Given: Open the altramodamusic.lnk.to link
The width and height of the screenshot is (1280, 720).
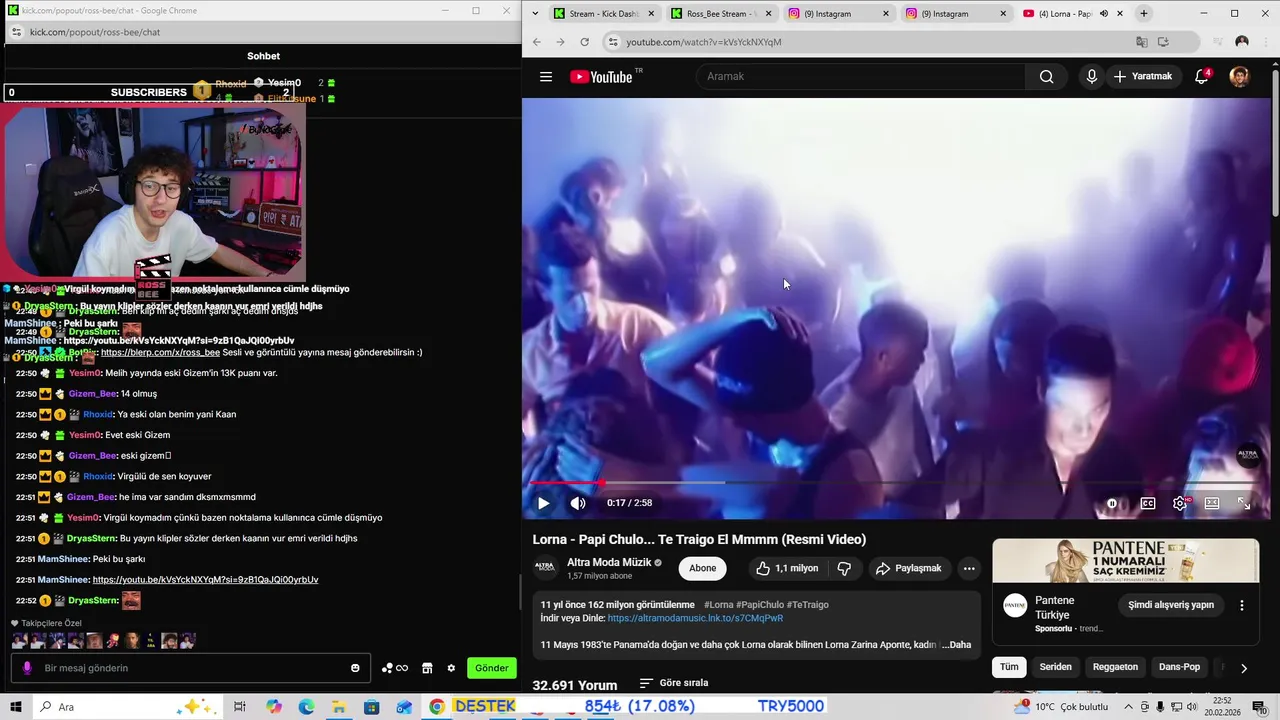Looking at the screenshot, I should pos(695,618).
